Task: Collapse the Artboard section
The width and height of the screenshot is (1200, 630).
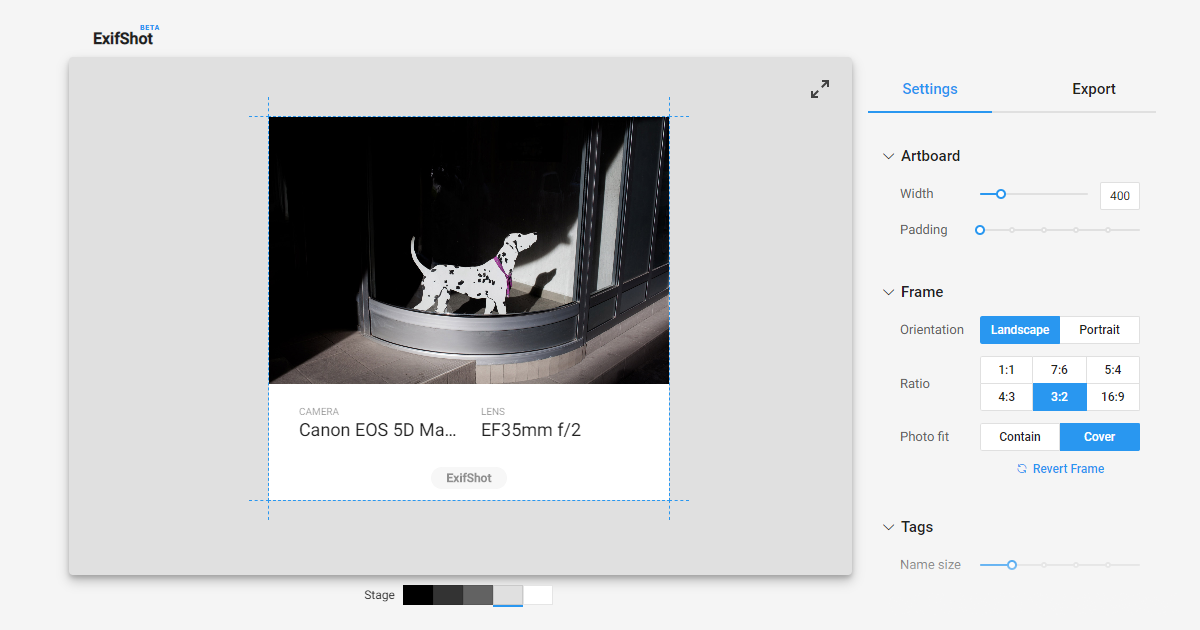Action: coord(888,156)
